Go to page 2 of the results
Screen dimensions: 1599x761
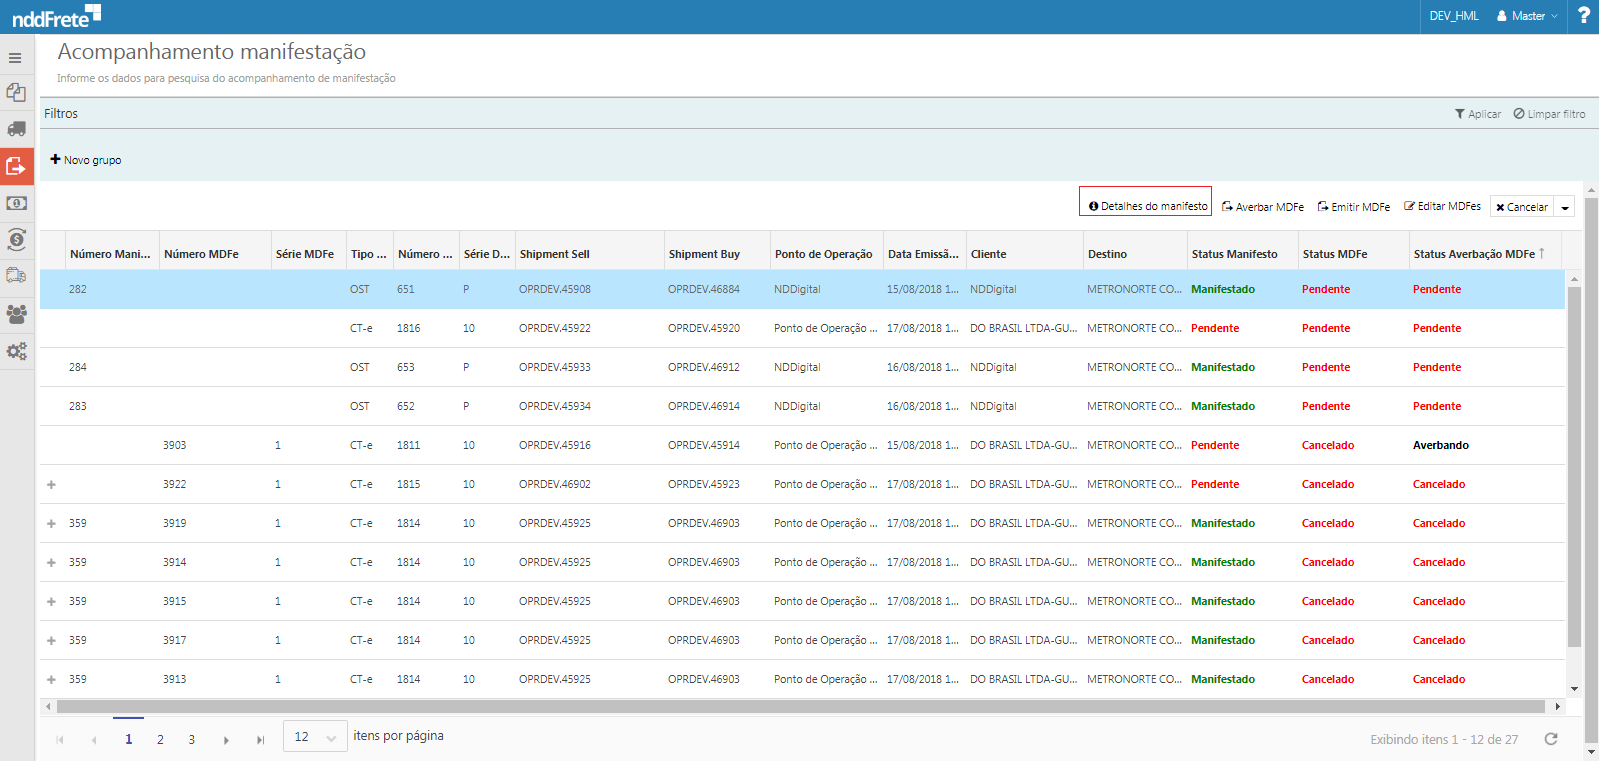(160, 740)
